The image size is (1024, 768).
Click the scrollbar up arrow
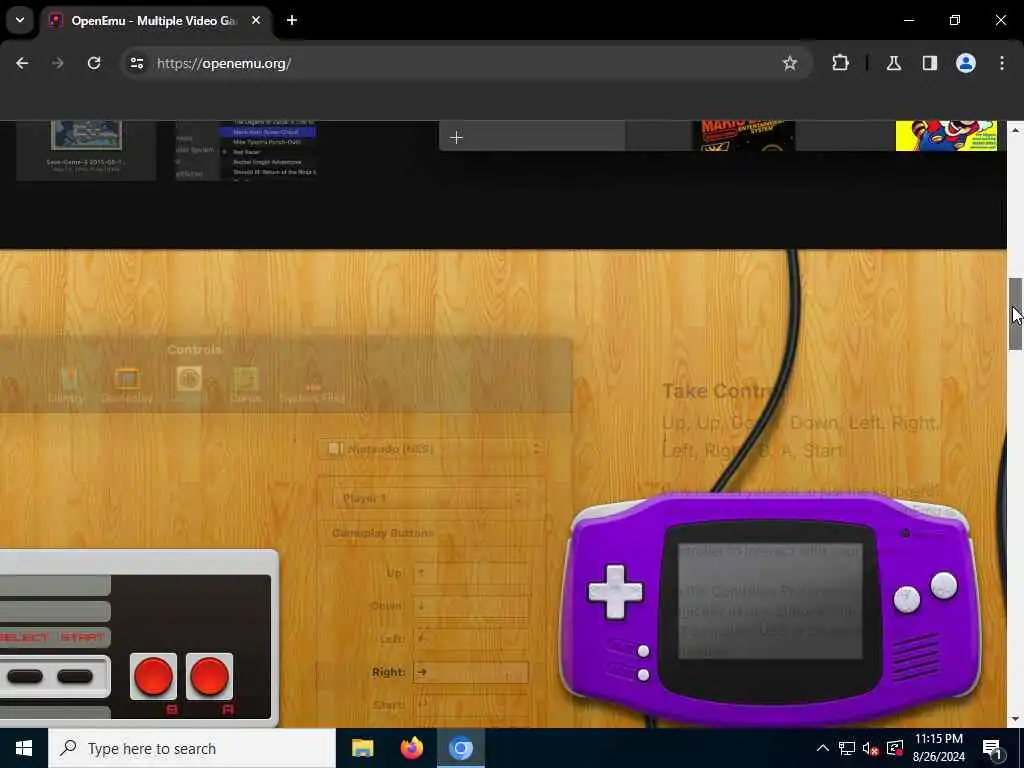coord(1015,130)
